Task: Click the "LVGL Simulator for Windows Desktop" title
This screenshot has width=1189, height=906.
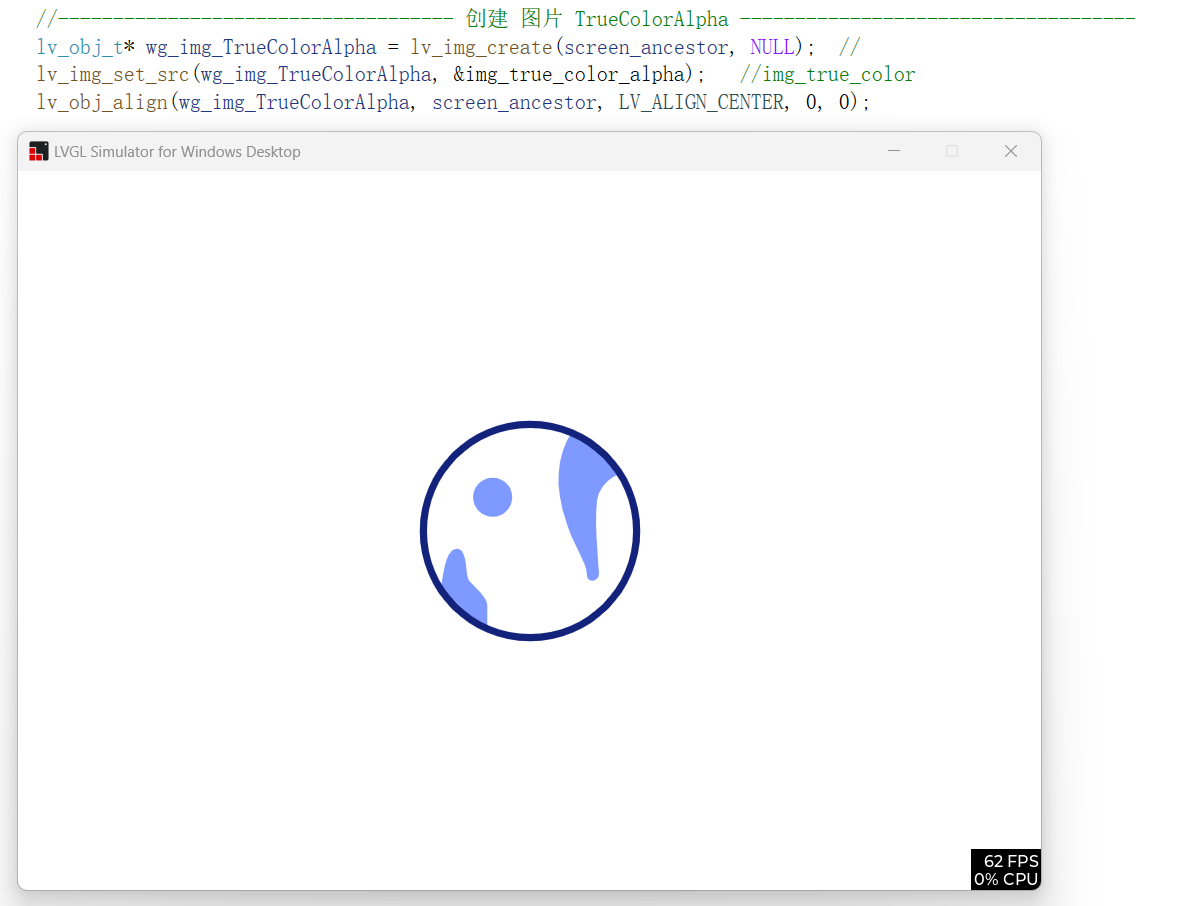Action: coord(177,152)
